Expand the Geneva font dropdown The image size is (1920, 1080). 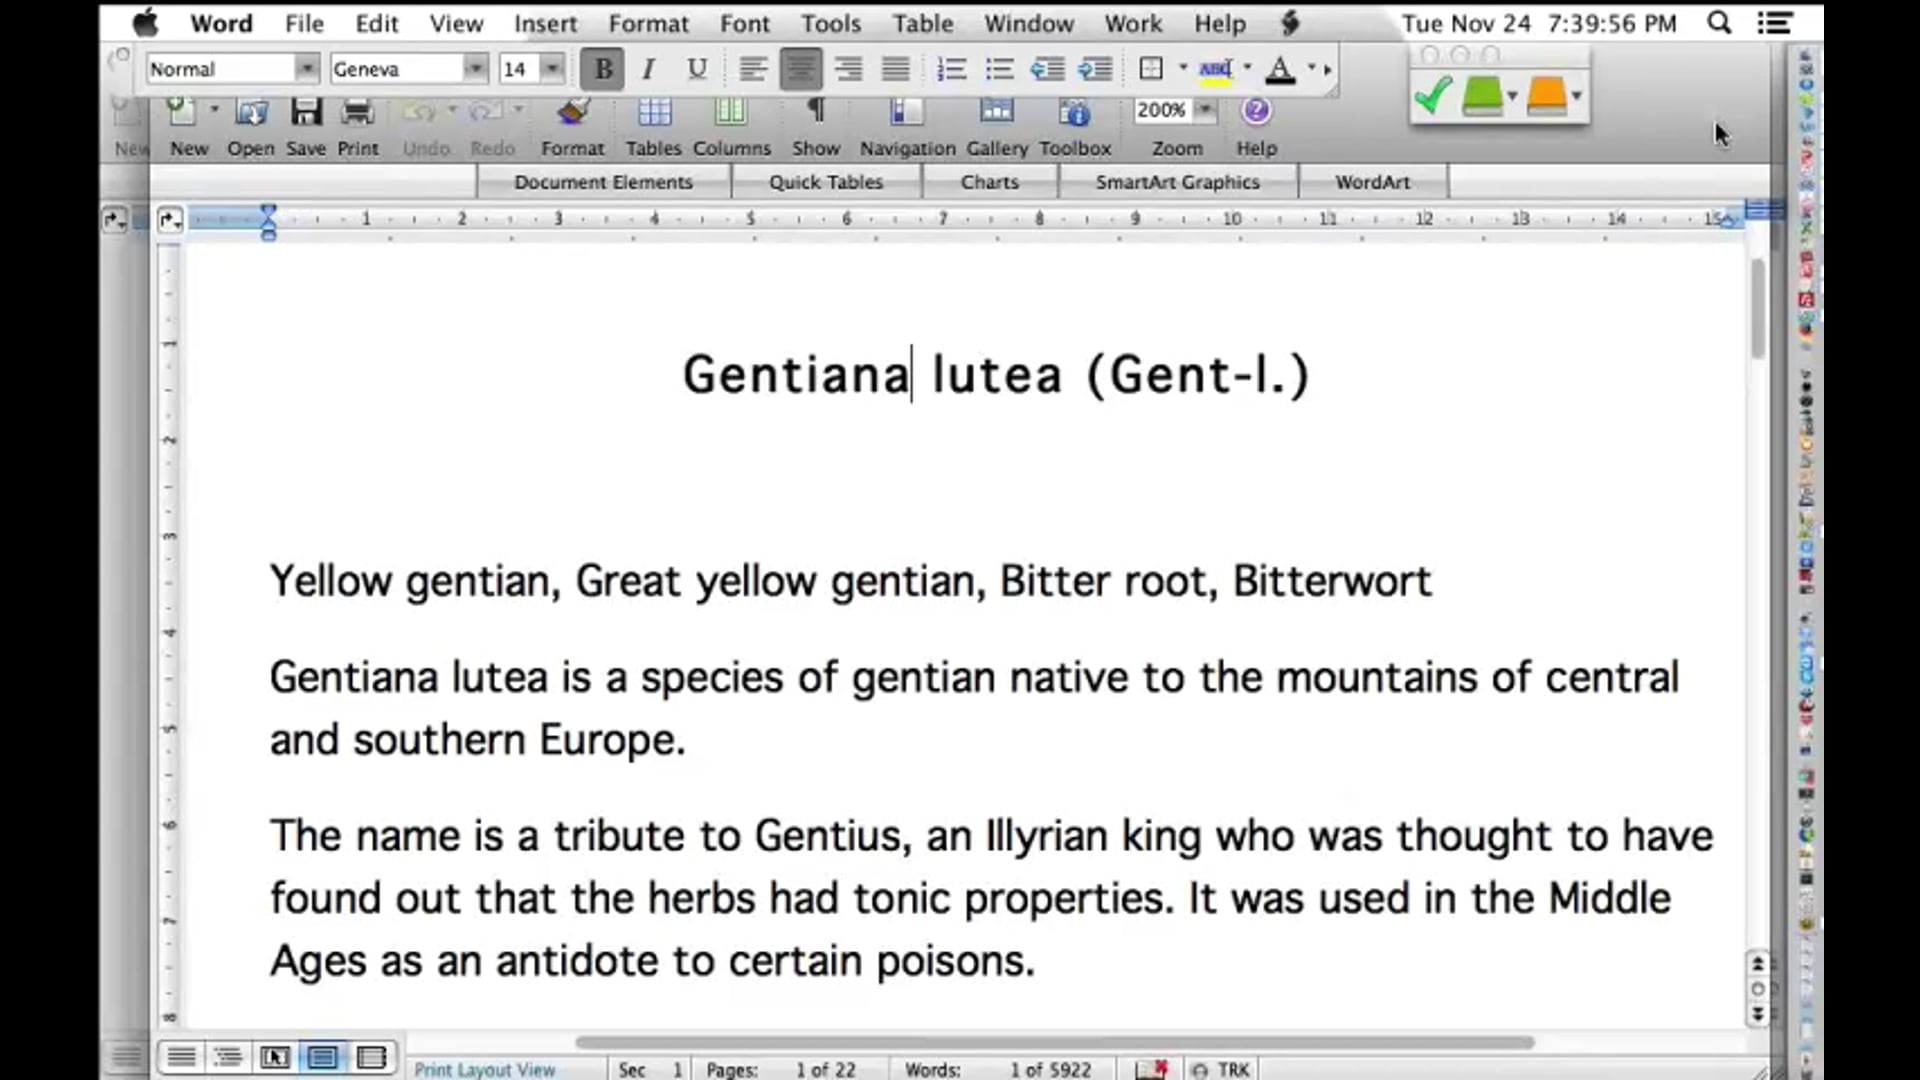(475, 69)
